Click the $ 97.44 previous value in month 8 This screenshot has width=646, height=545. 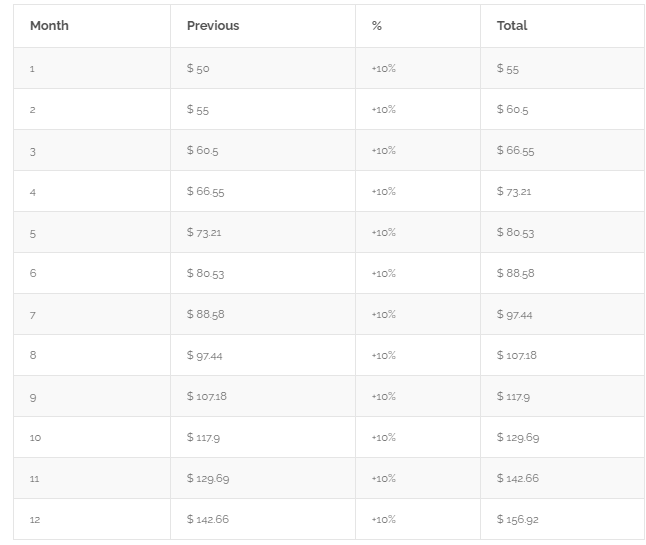(204, 356)
